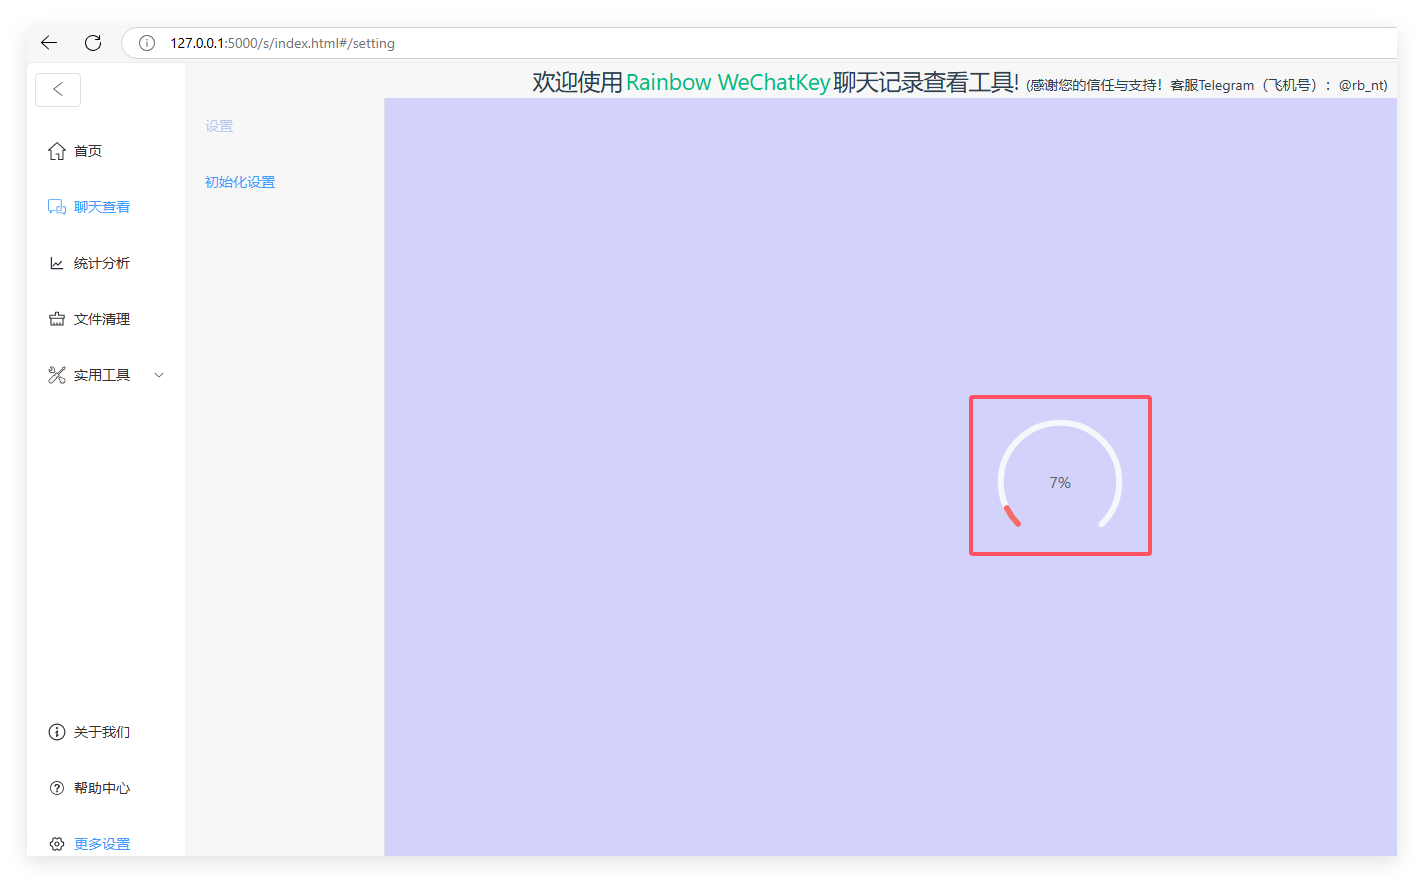The width and height of the screenshot is (1424, 883).
Task: Open 初始化设置 in the settings list
Action: click(x=240, y=182)
